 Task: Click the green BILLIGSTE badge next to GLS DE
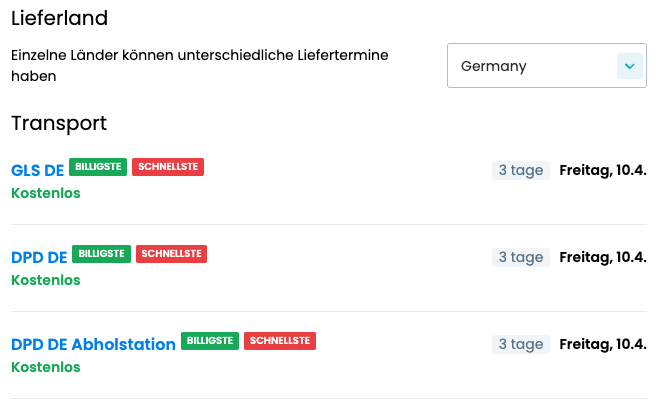point(98,167)
